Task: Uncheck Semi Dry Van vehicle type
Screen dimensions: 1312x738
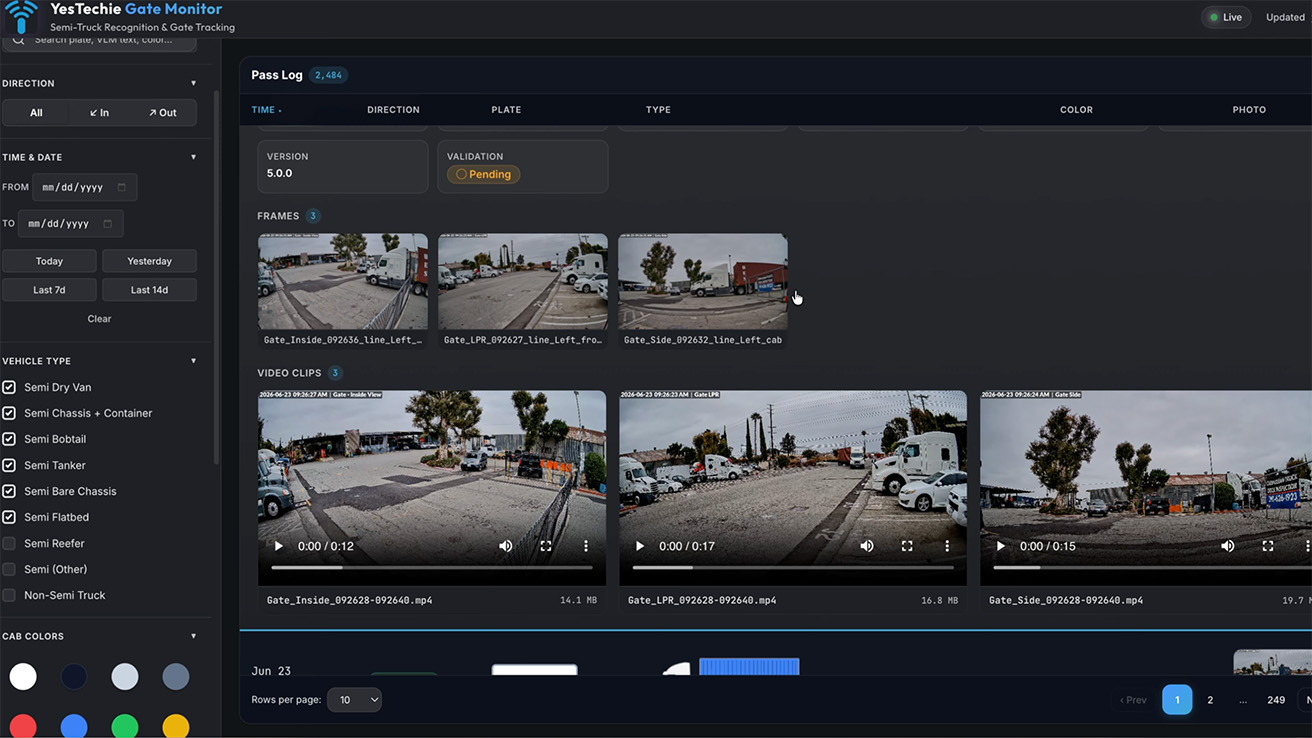Action: point(9,387)
